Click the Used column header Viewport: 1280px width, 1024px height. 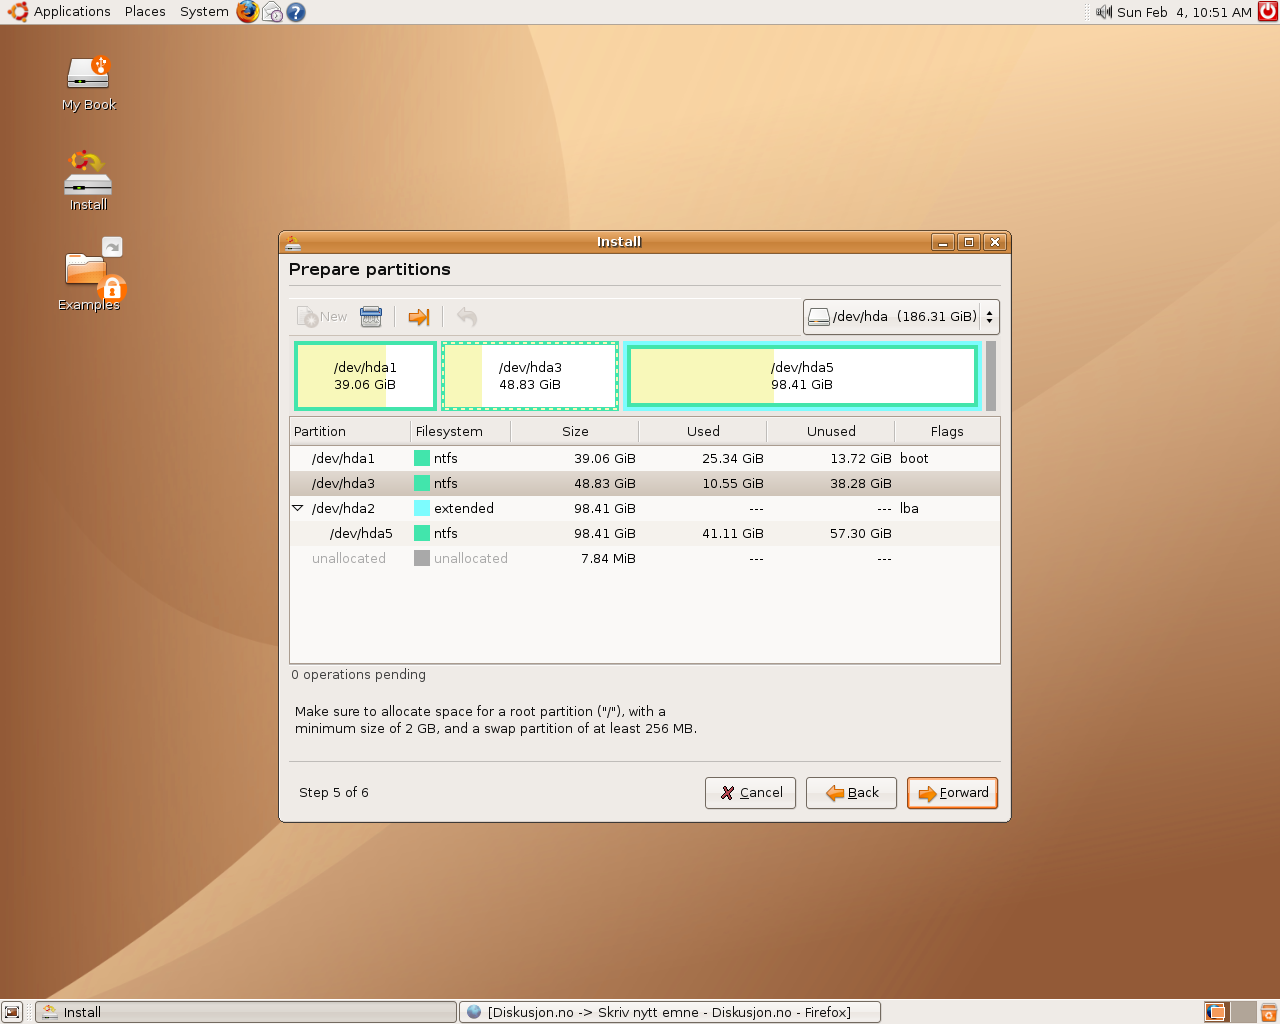(x=703, y=432)
